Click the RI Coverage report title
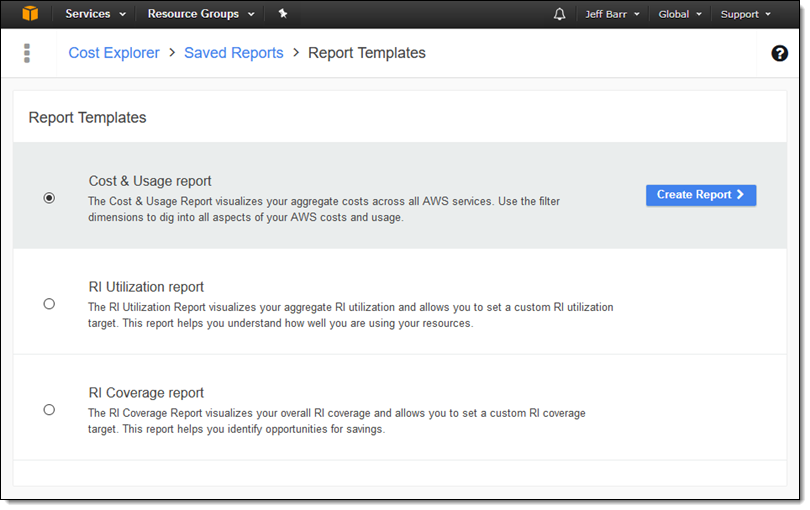 (146, 393)
